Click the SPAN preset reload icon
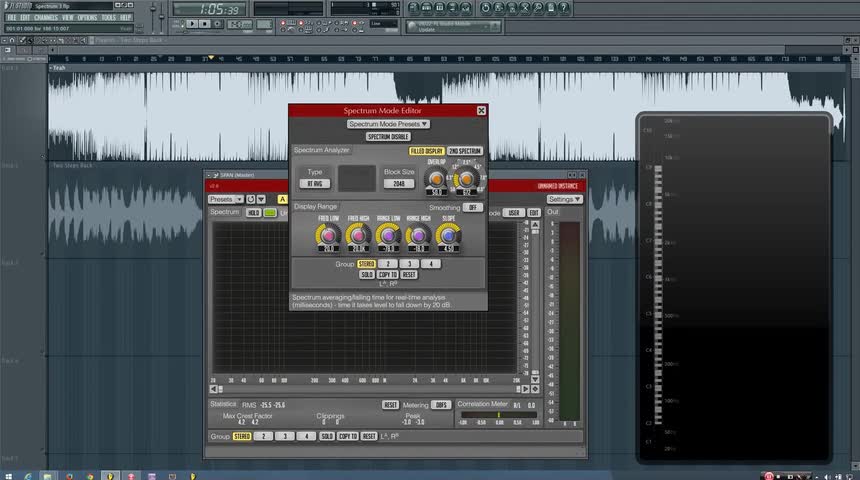Image resolution: width=860 pixels, height=480 pixels. point(251,199)
